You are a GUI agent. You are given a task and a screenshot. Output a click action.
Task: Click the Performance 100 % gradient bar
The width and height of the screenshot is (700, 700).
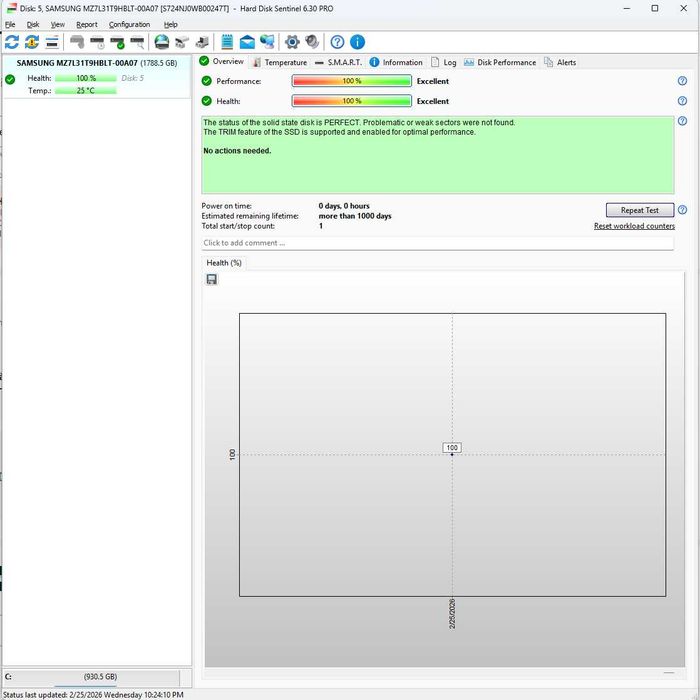tap(351, 81)
